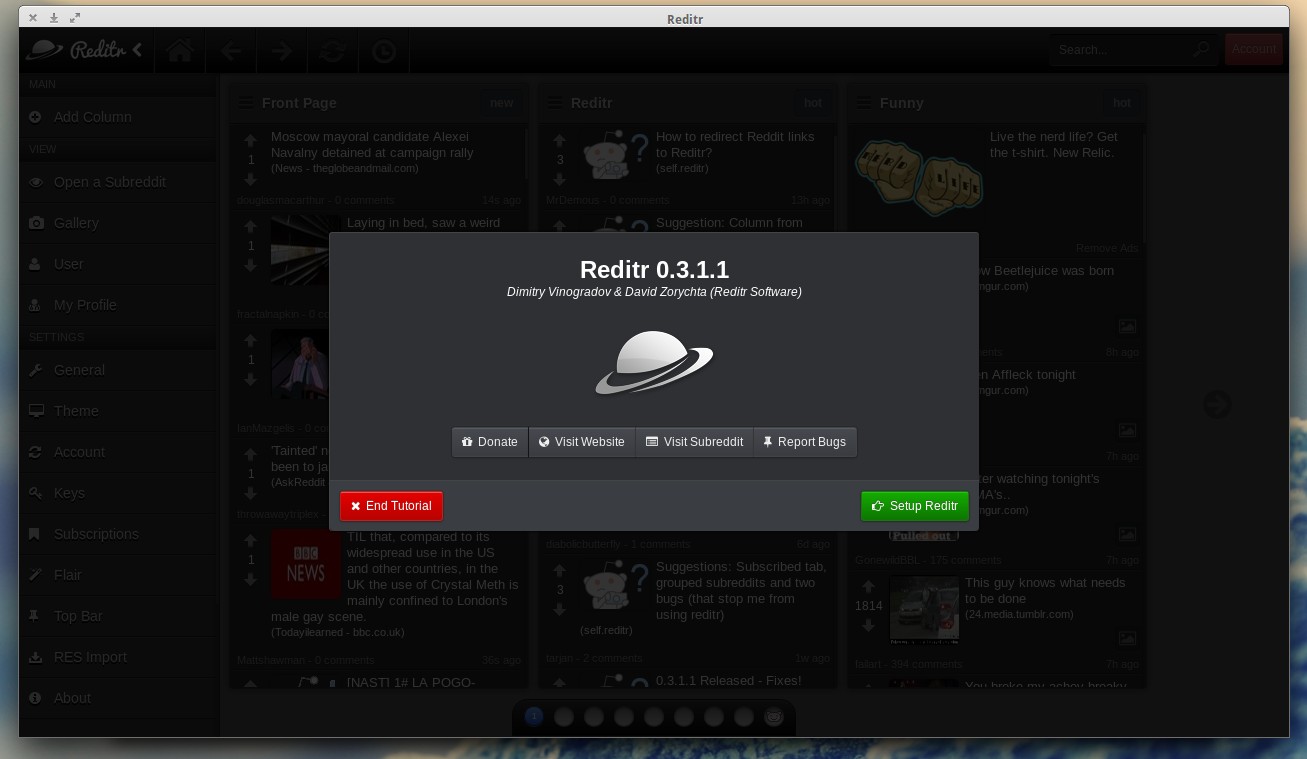This screenshot has height=759, width=1307.
Task: Click the Search input field
Action: click(x=1120, y=49)
